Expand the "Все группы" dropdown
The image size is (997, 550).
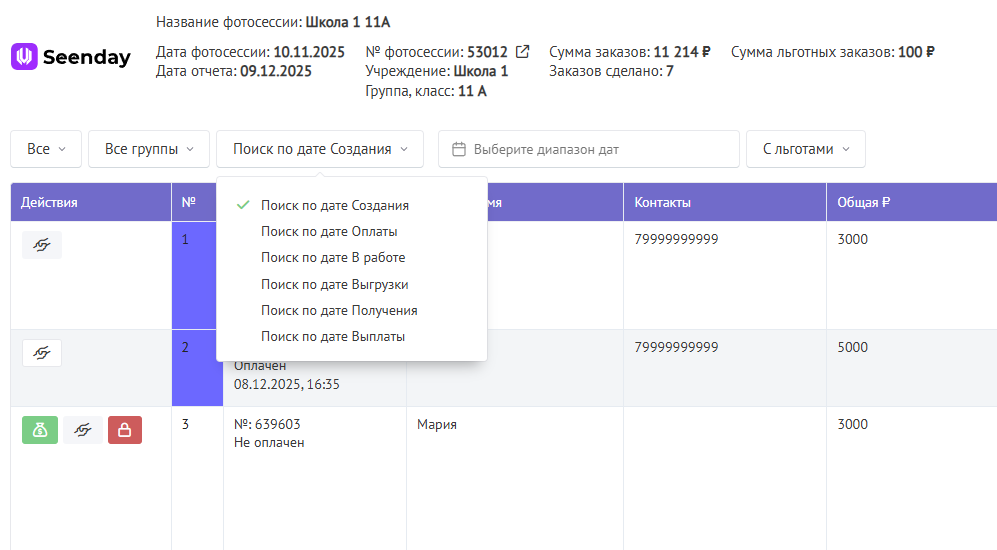(149, 149)
